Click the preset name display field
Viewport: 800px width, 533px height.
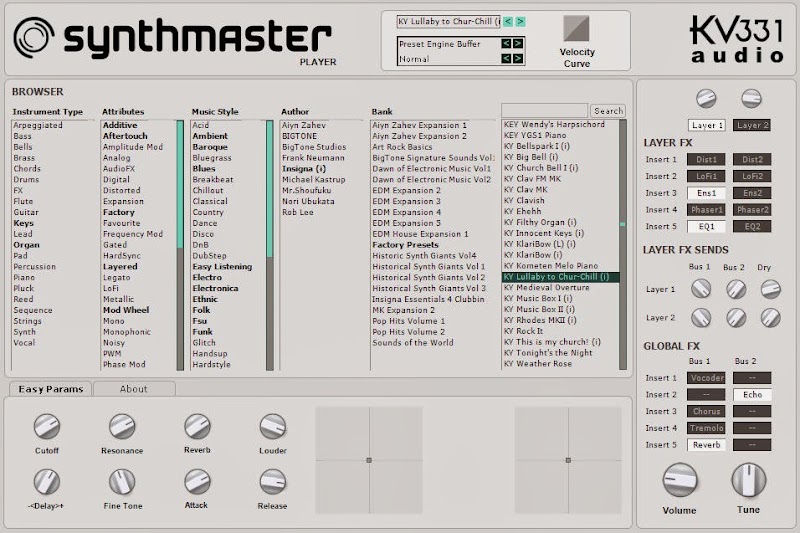coord(448,21)
